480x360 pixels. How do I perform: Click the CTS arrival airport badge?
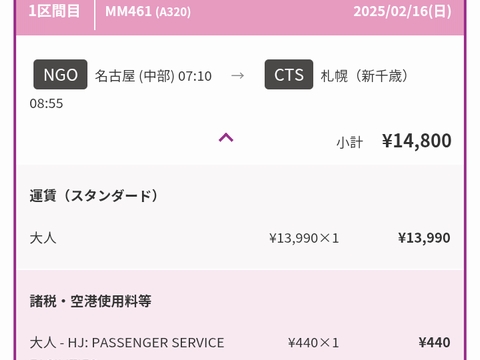pyautogui.click(x=289, y=74)
